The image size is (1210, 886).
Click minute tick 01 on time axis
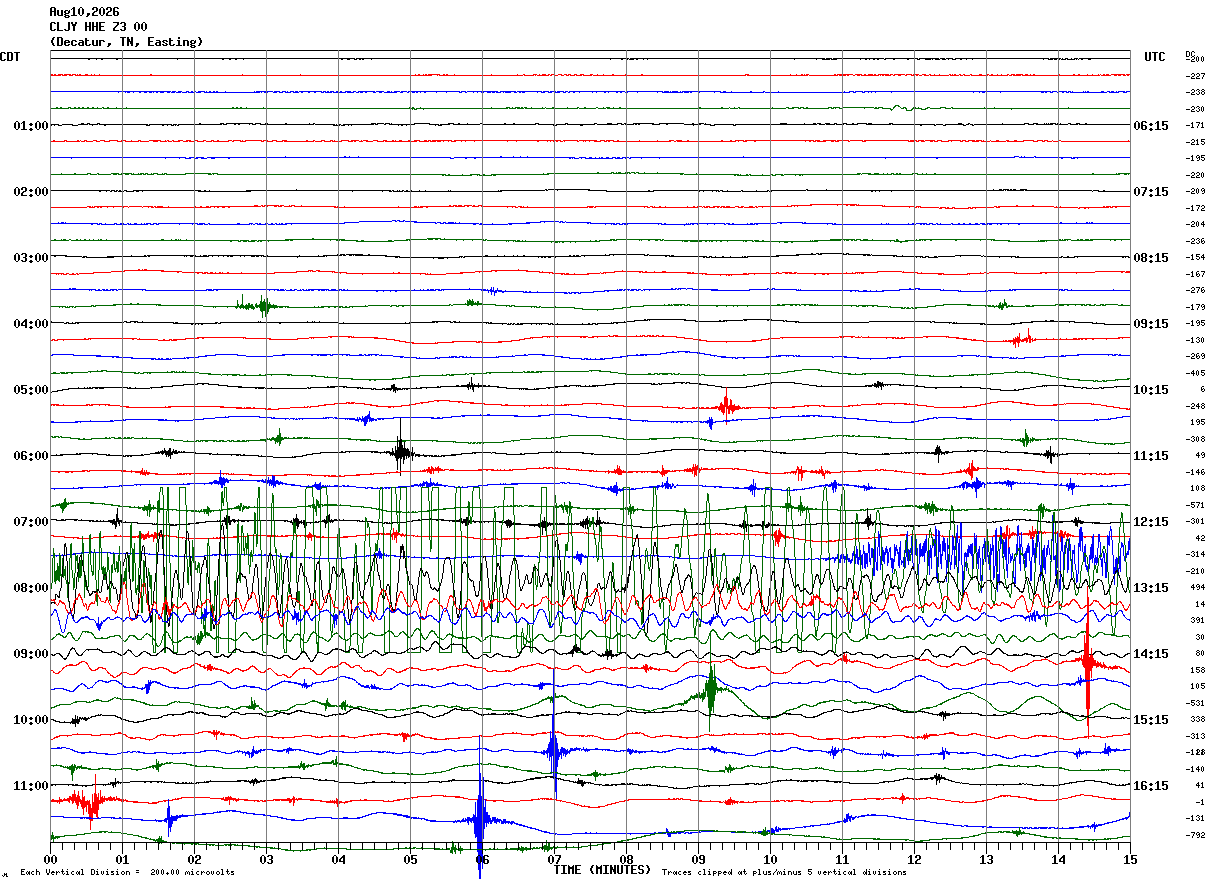pyautogui.click(x=122, y=859)
